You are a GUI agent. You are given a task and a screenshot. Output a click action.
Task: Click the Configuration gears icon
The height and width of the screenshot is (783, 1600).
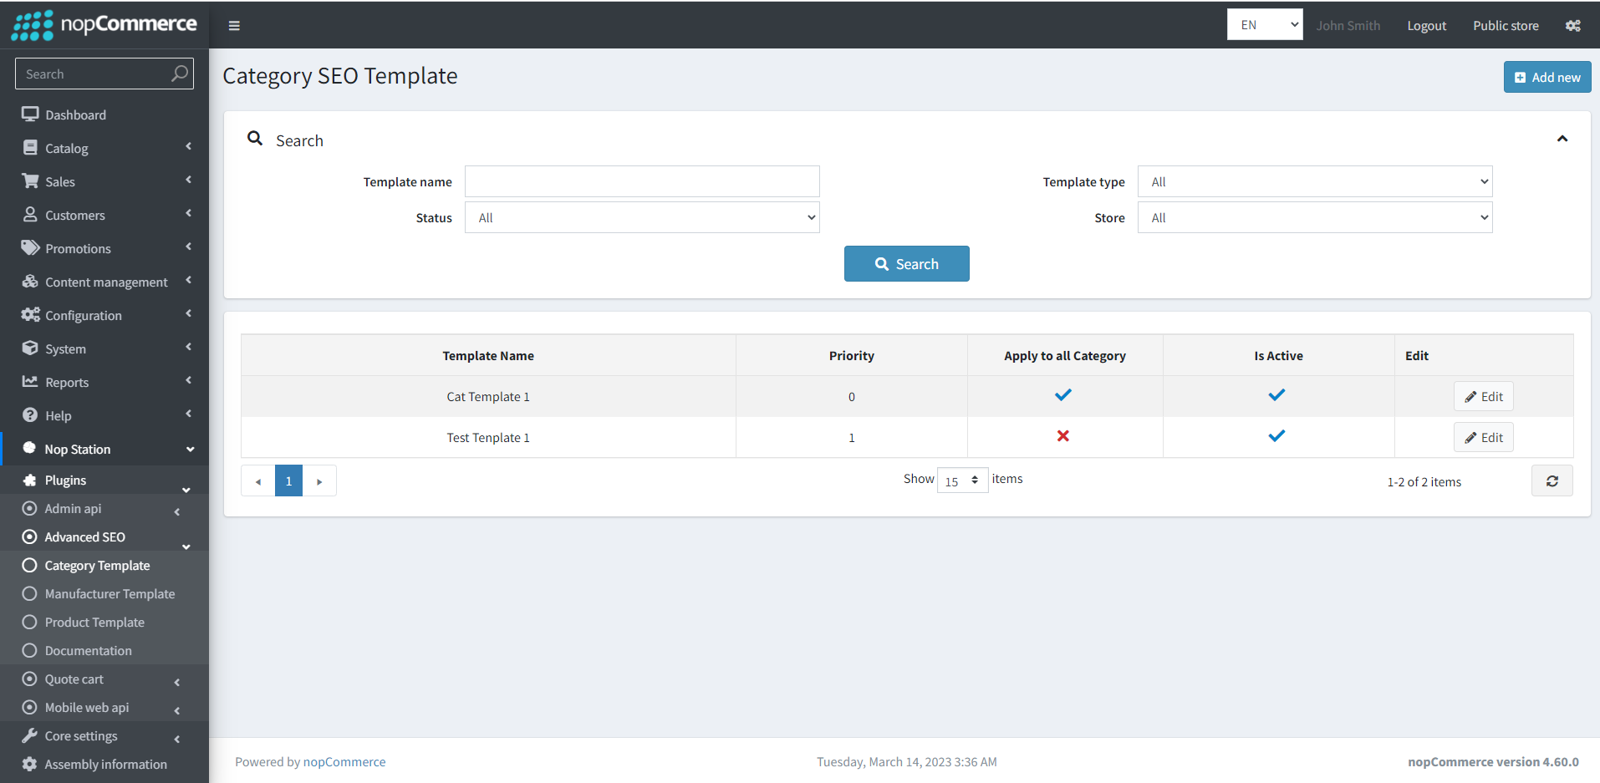tap(30, 315)
